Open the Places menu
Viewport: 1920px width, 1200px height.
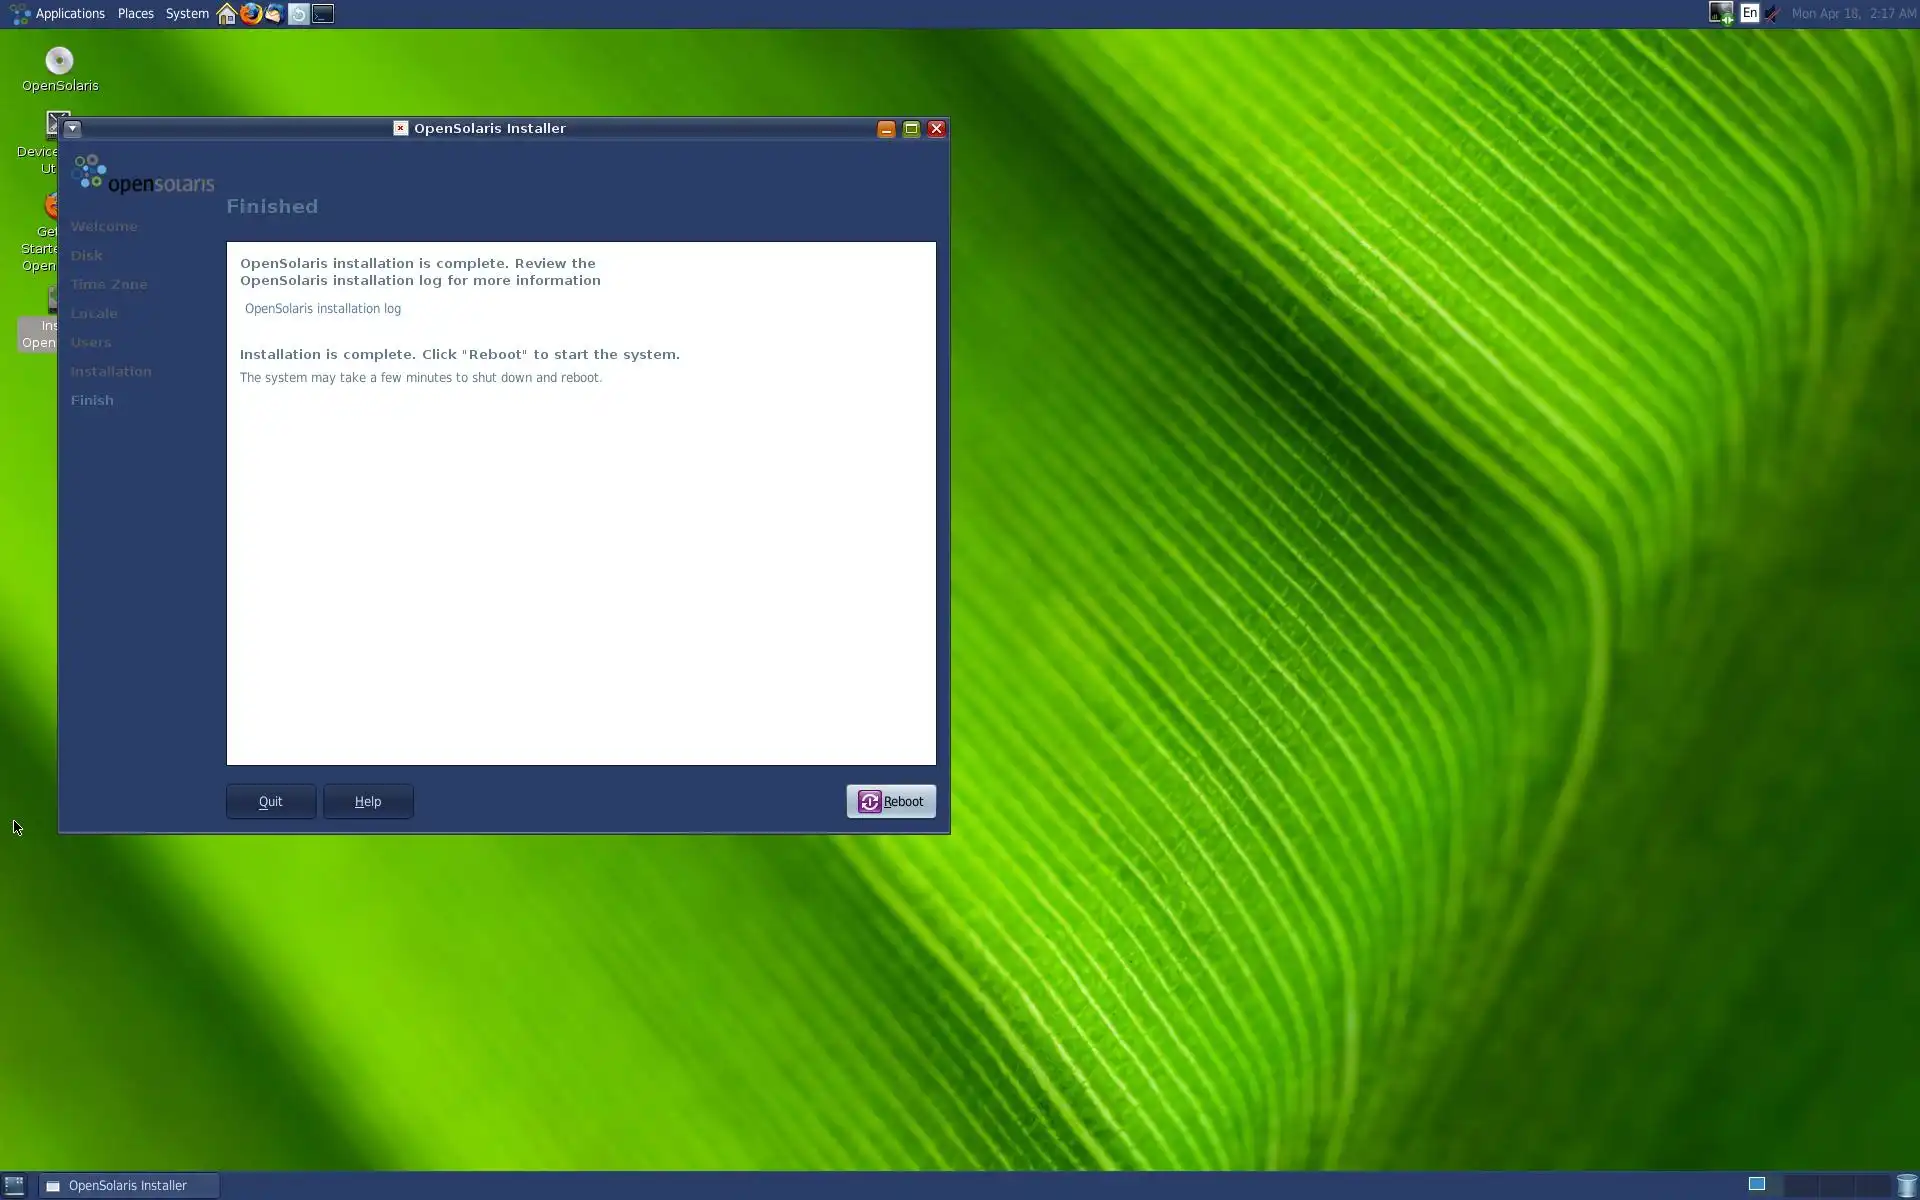tap(135, 14)
